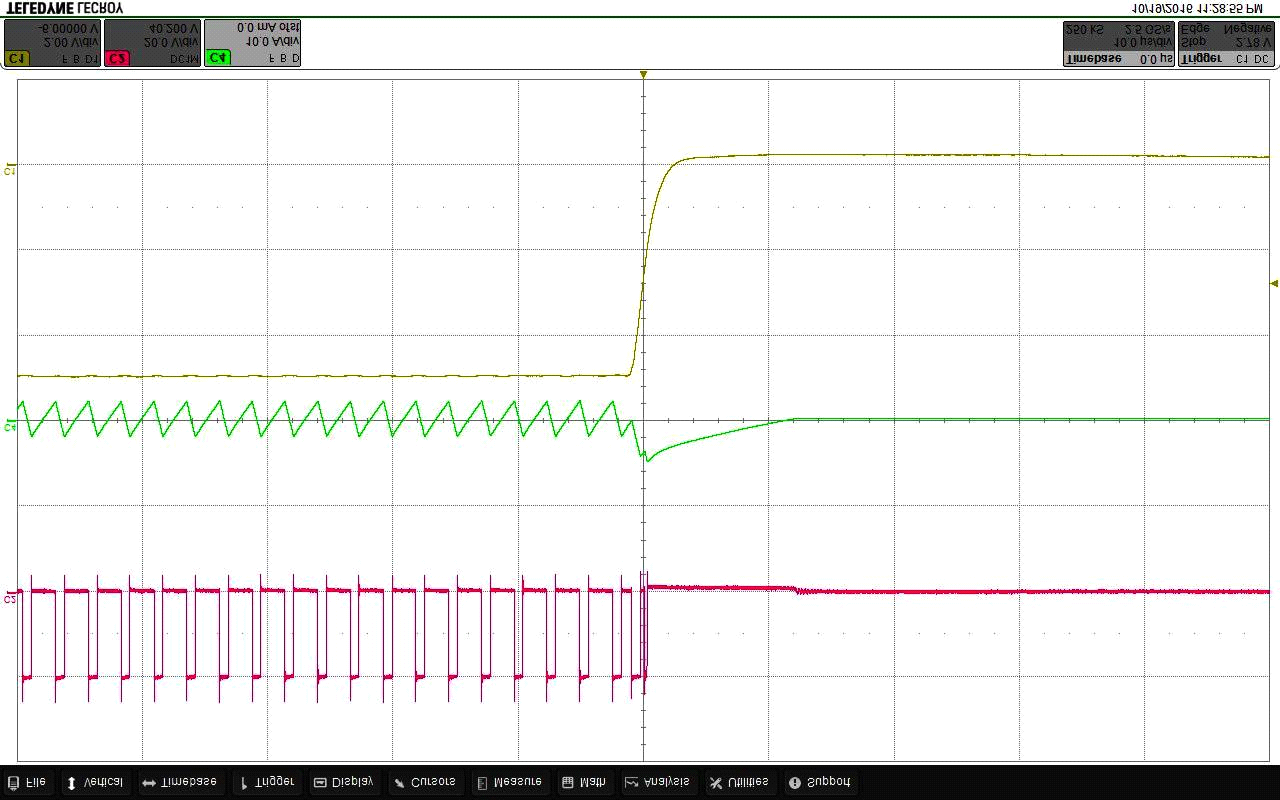The width and height of the screenshot is (1280, 800).
Task: Open the Timebase descriptor box
Action: 1118,43
